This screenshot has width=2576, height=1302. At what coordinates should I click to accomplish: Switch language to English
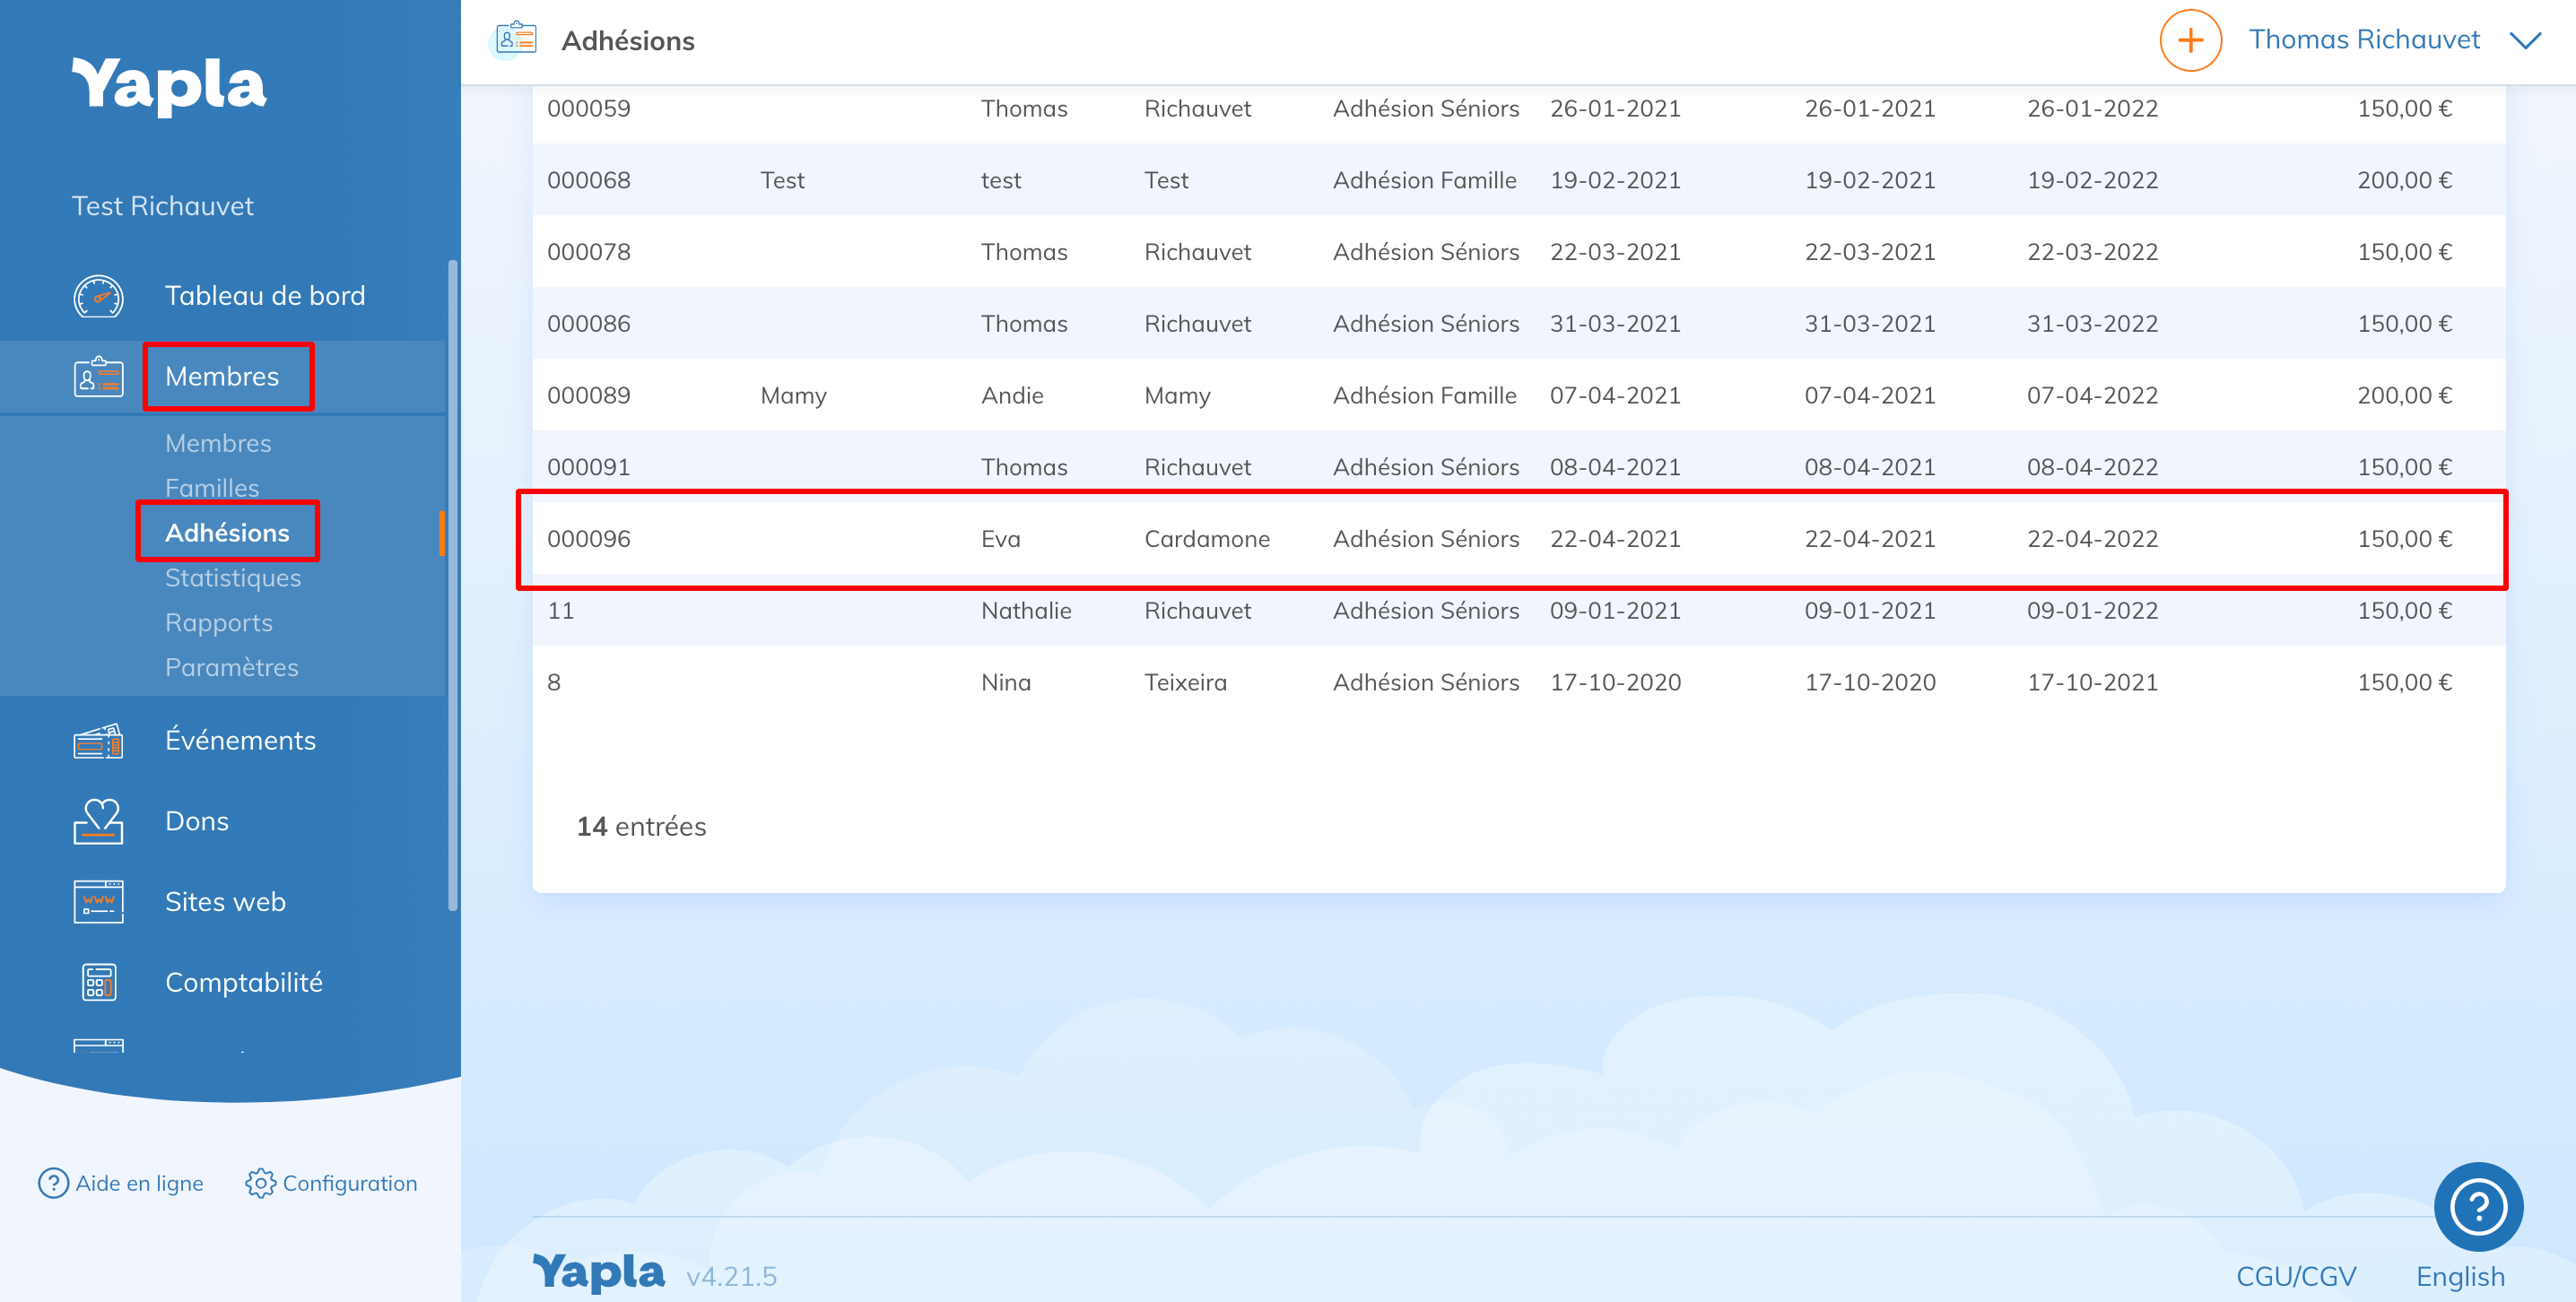2460,1277
